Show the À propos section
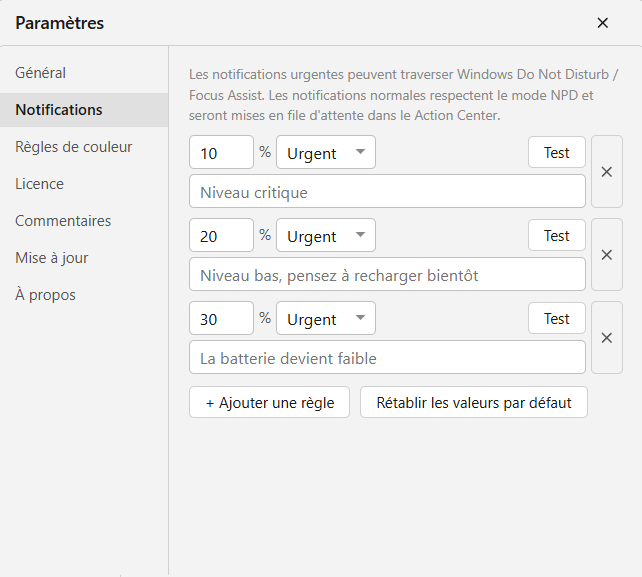The width and height of the screenshot is (642, 577). click(x=84, y=295)
